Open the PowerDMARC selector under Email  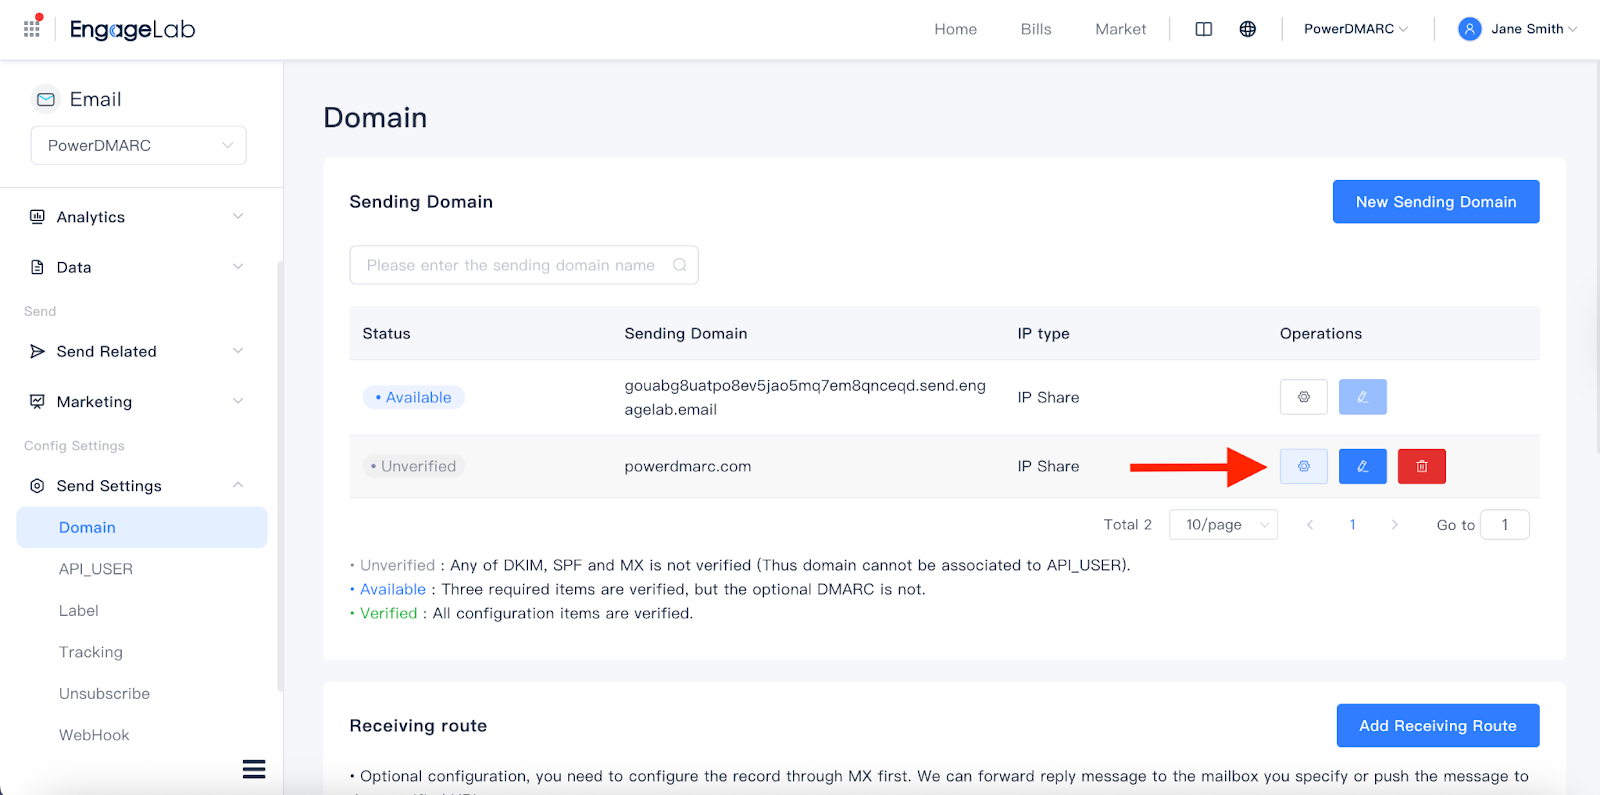pos(139,145)
